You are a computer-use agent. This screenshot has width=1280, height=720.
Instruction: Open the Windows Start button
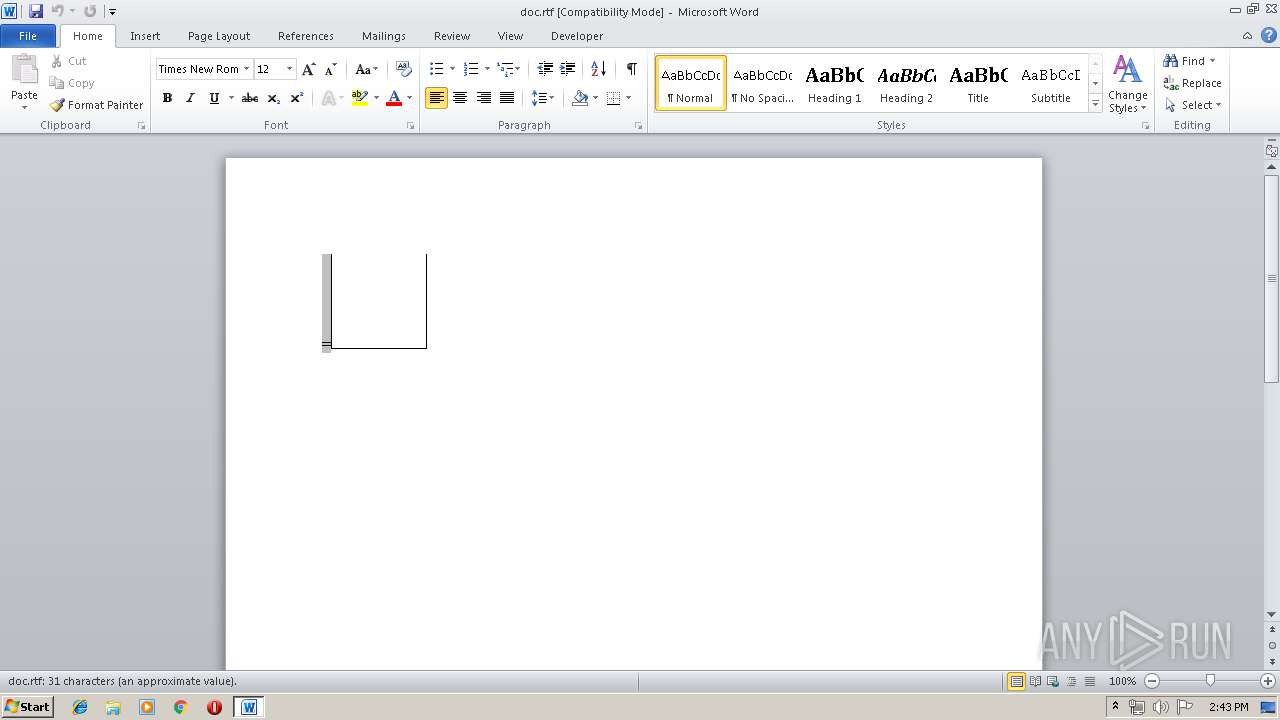[28, 706]
